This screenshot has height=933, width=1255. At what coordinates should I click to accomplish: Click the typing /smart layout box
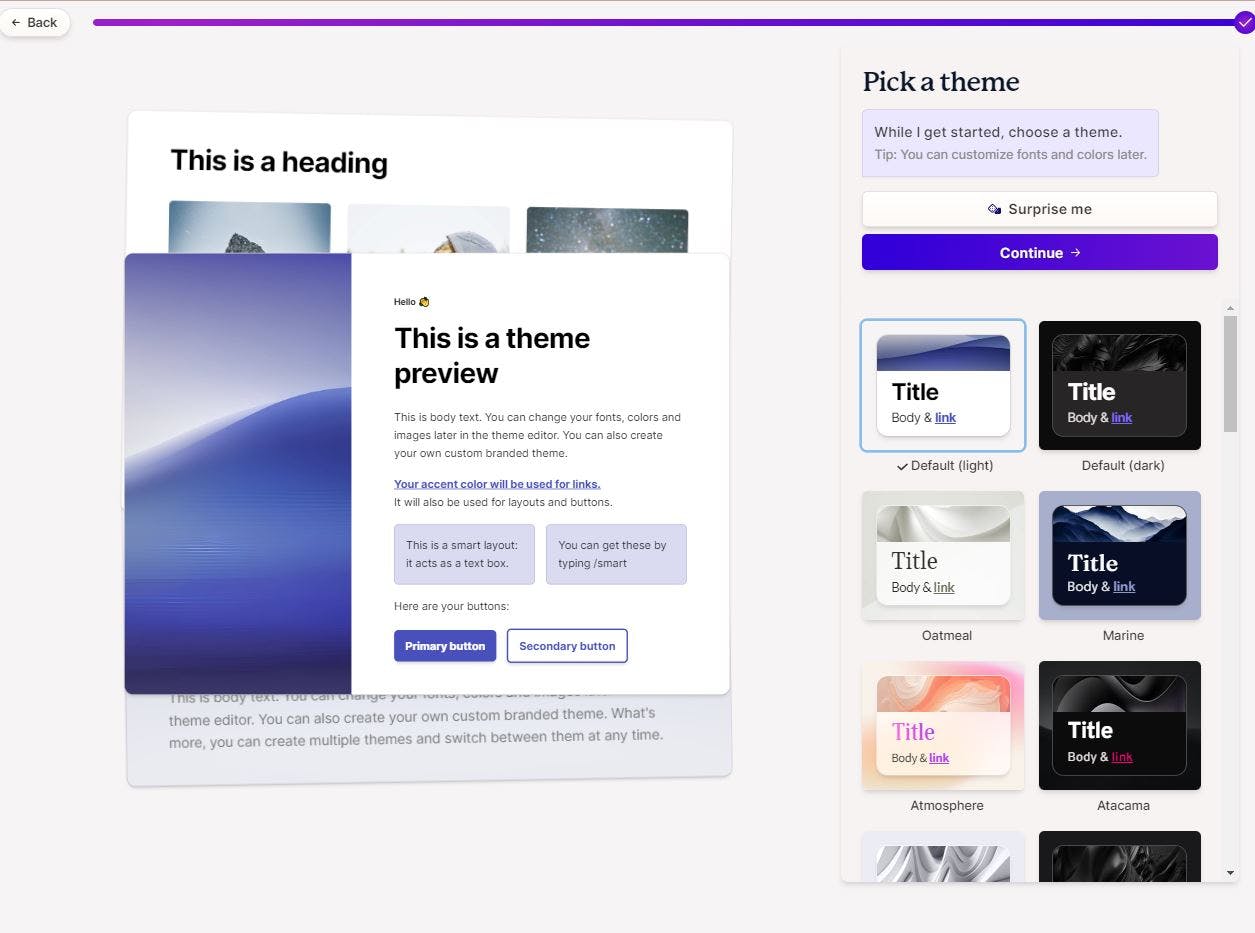coord(616,554)
